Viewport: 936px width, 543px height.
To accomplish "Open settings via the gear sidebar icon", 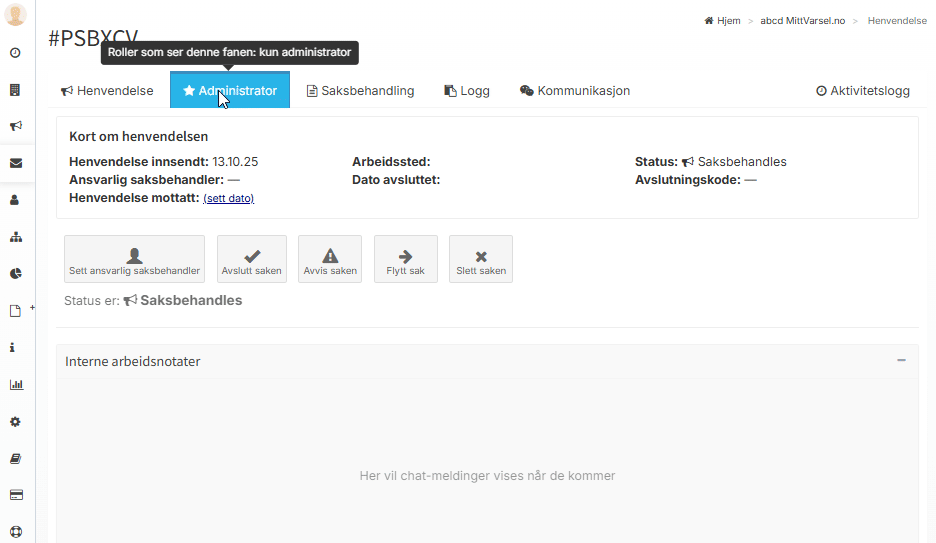I will (16, 421).
